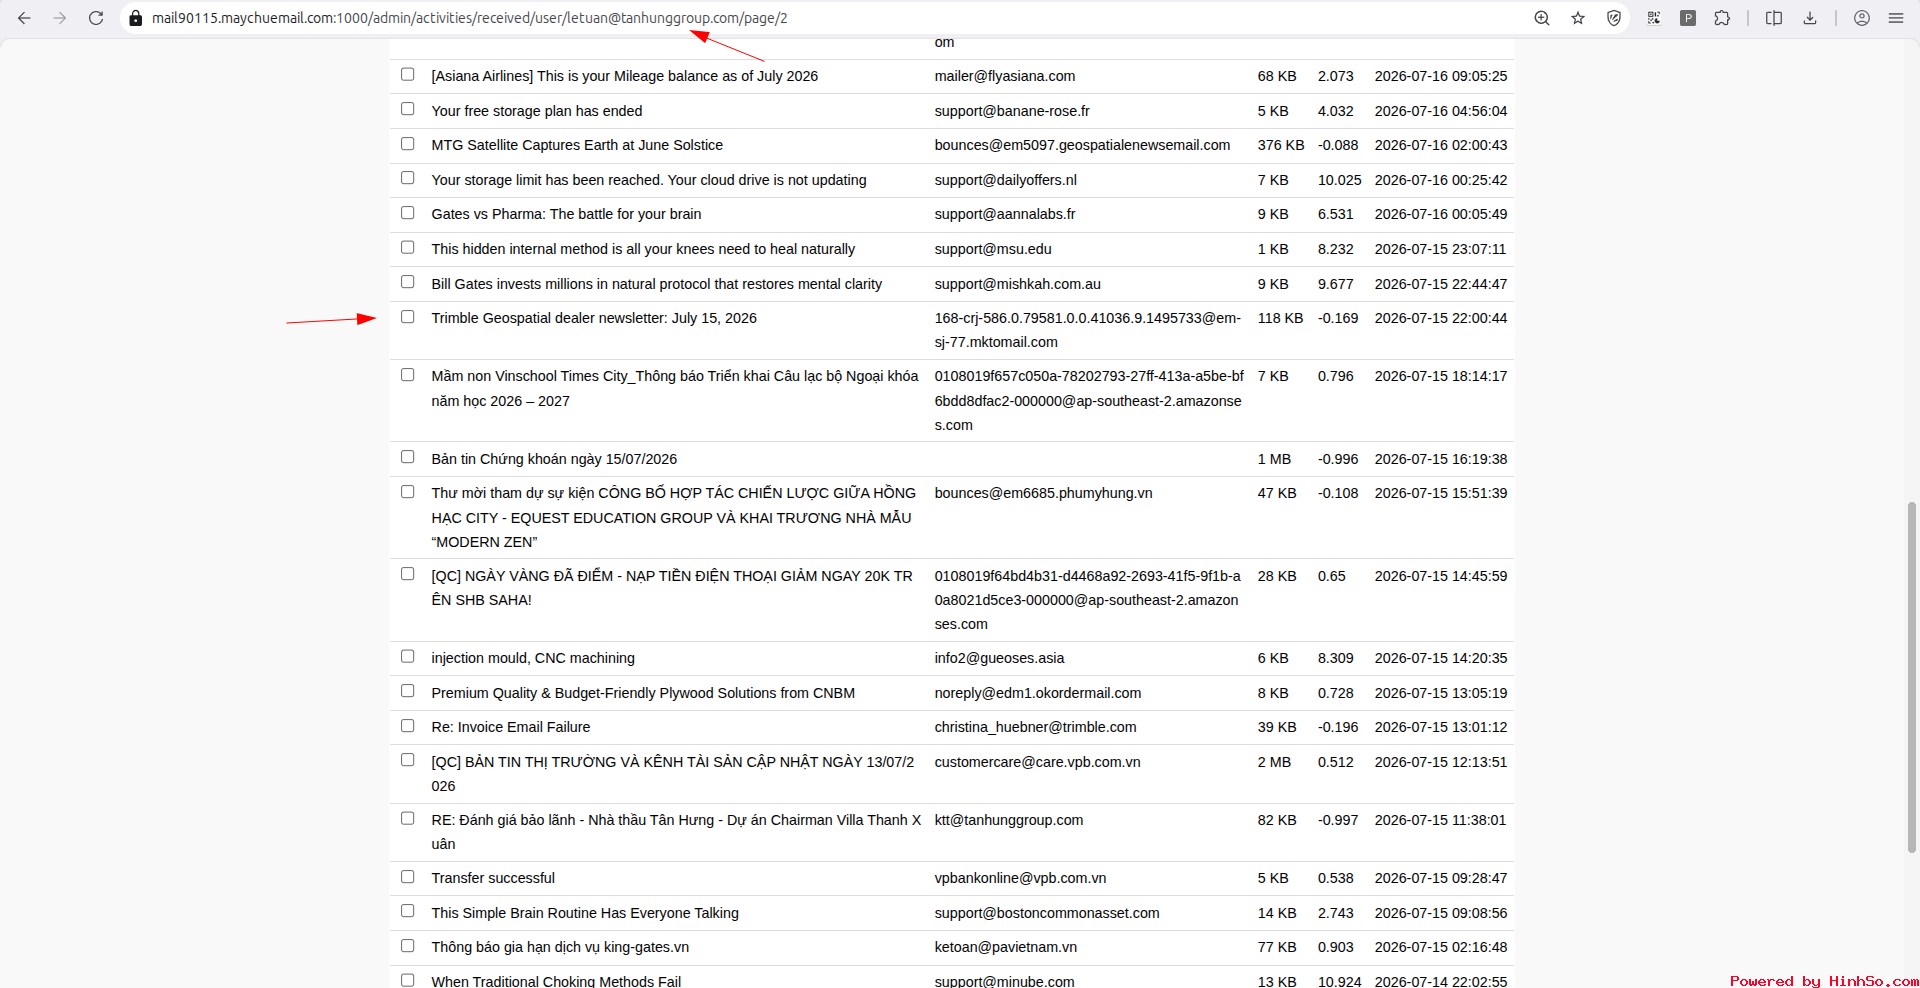Image resolution: width=1920 pixels, height=988 pixels.
Task: Open the profile account icon
Action: [1862, 18]
